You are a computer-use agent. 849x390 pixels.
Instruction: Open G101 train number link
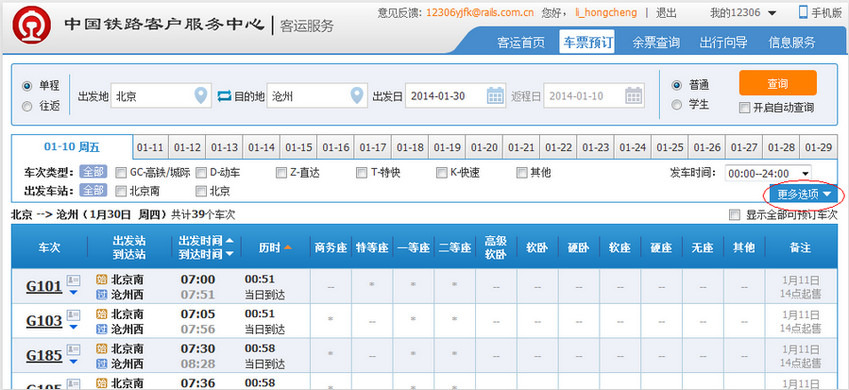point(44,287)
